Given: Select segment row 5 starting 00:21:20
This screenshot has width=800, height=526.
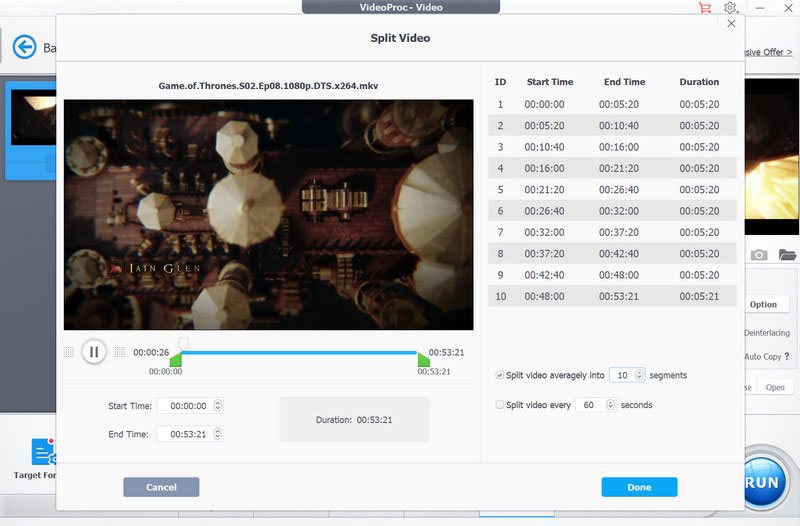Looking at the screenshot, I should [612, 190].
